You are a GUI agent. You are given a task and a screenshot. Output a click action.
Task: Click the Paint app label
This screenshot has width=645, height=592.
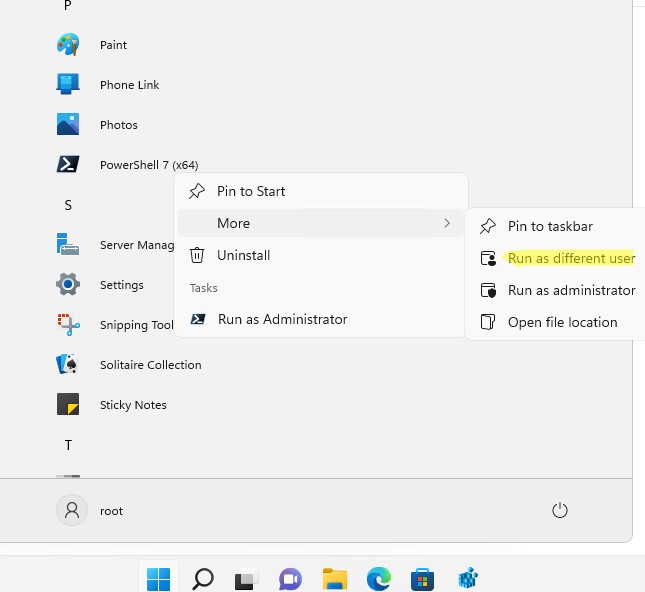tap(114, 45)
